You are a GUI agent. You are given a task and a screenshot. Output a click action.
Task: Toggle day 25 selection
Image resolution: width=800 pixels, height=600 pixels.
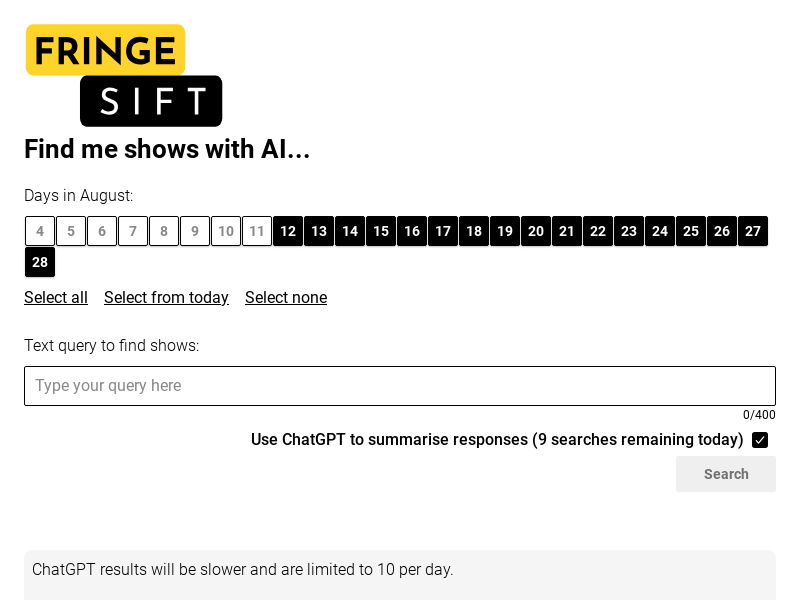tap(690, 231)
